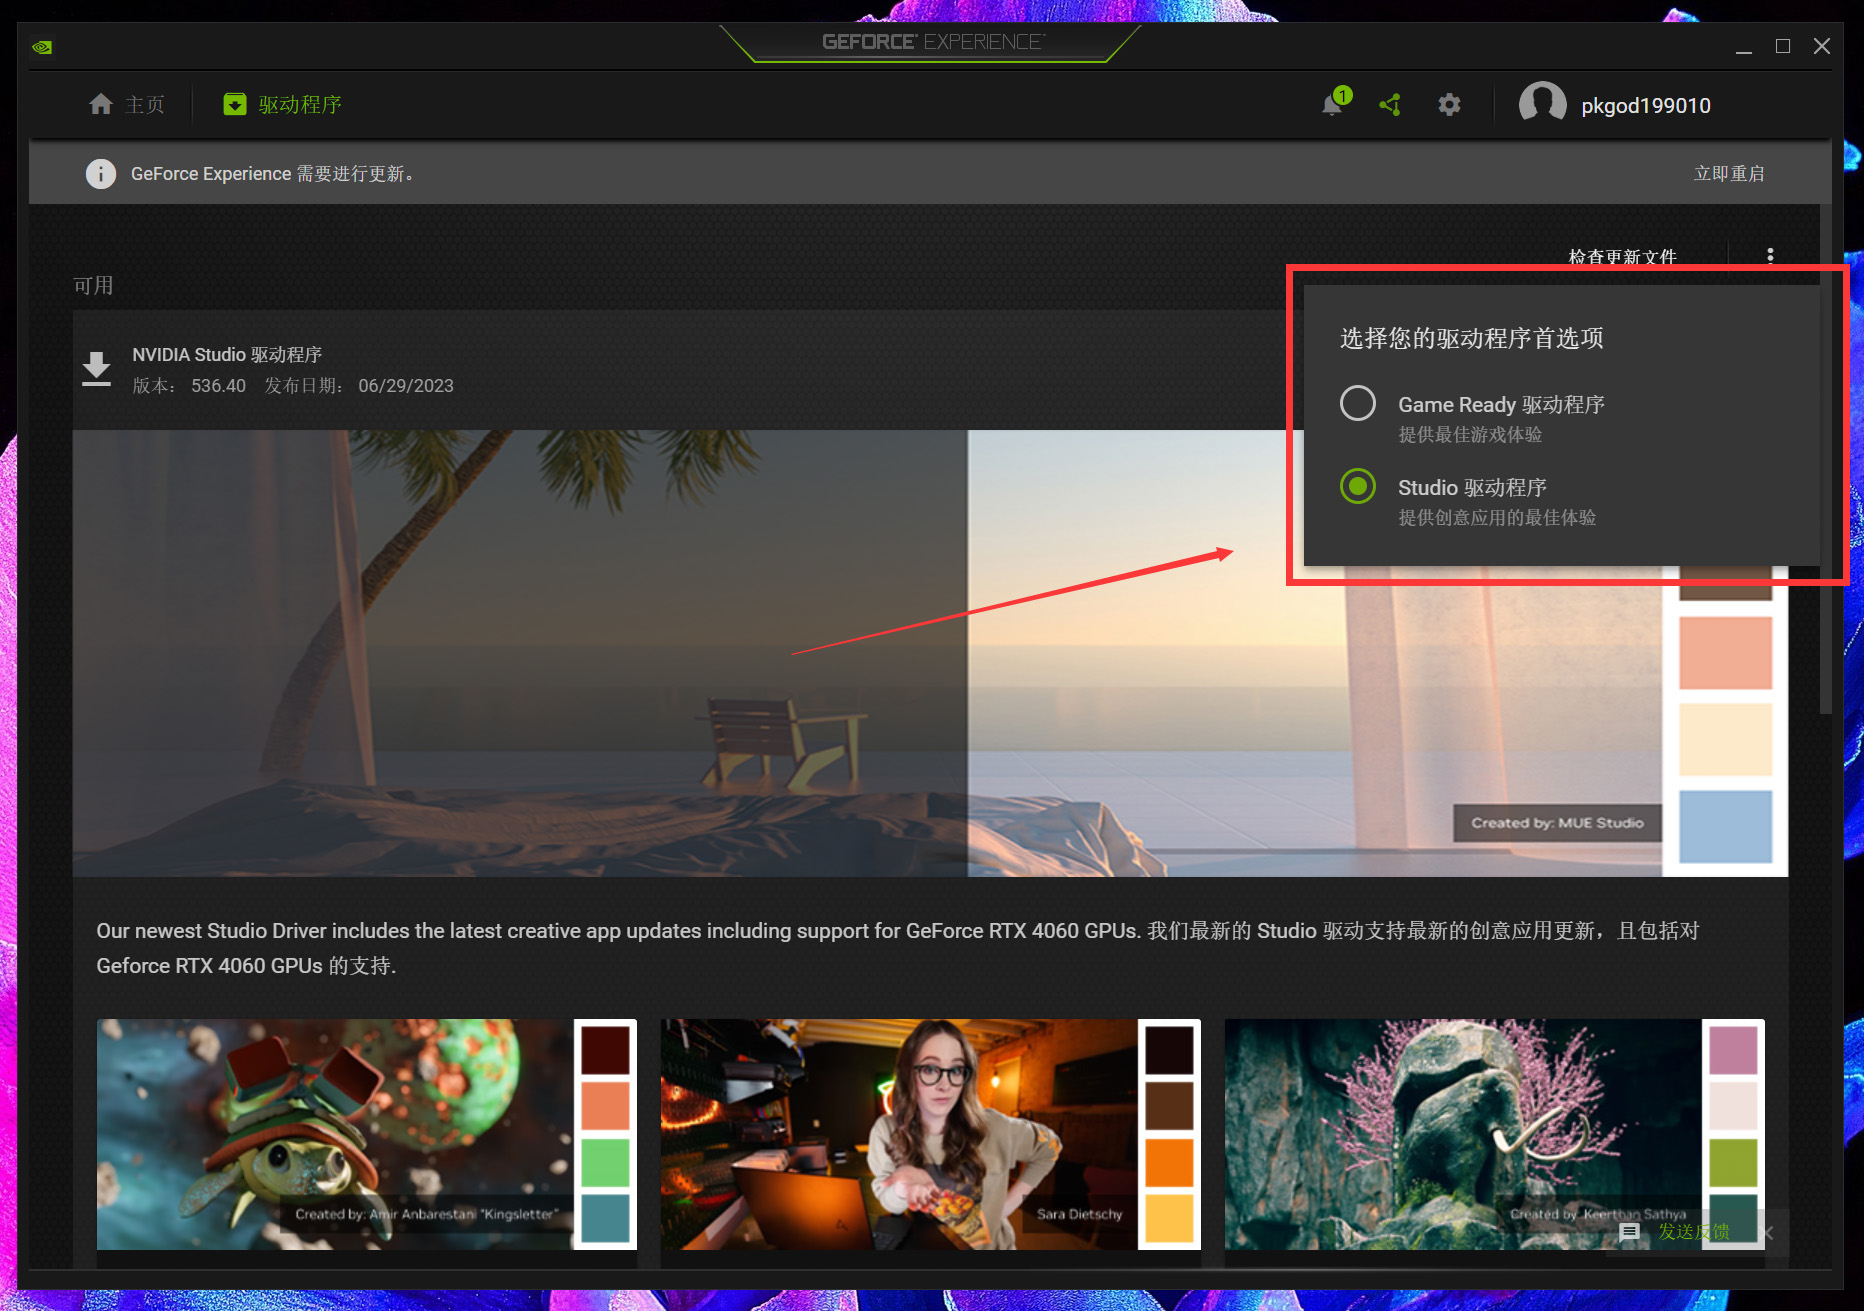The image size is (1864, 1311).
Task: Open the notifications bell icon
Action: pos(1332,105)
